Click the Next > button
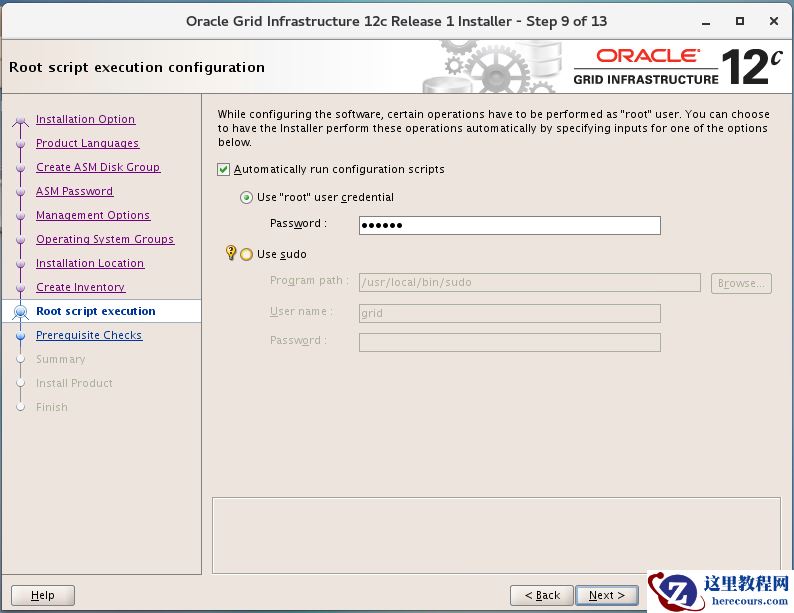This screenshot has width=794, height=613. point(607,595)
